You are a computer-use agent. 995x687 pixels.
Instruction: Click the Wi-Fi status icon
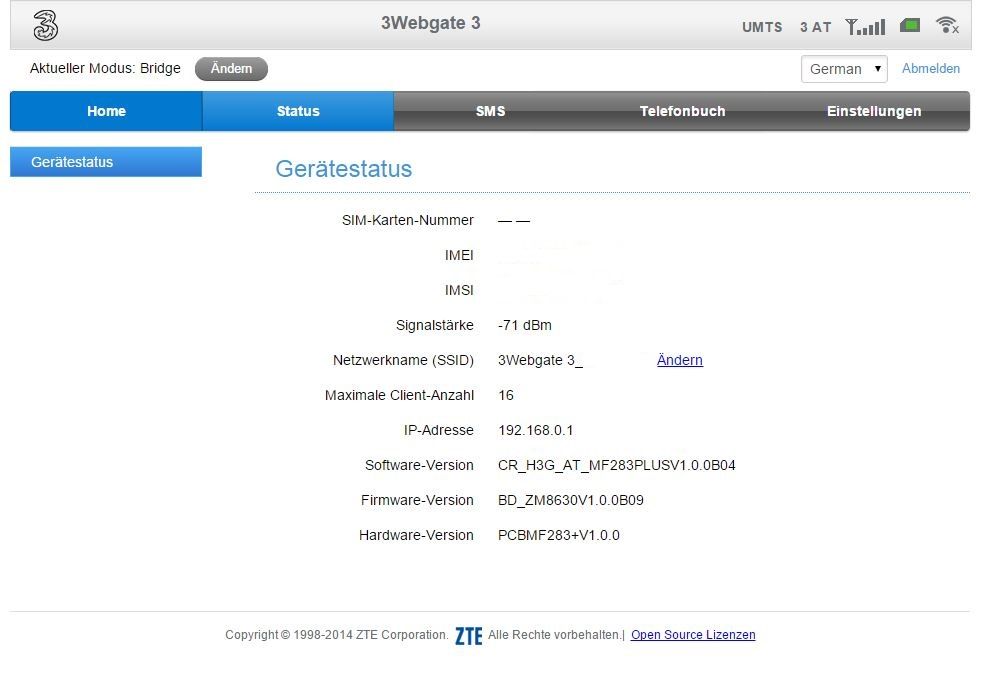pyautogui.click(x=946, y=25)
